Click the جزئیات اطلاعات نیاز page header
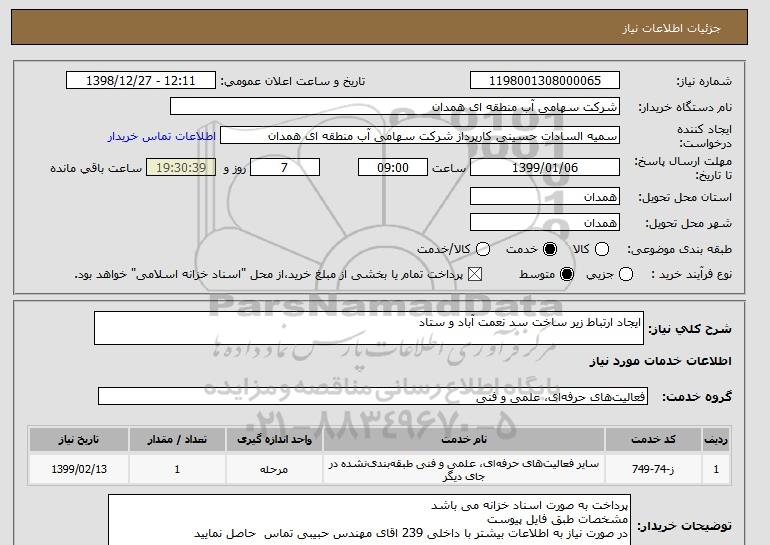This screenshot has width=770, height=545. click(671, 28)
